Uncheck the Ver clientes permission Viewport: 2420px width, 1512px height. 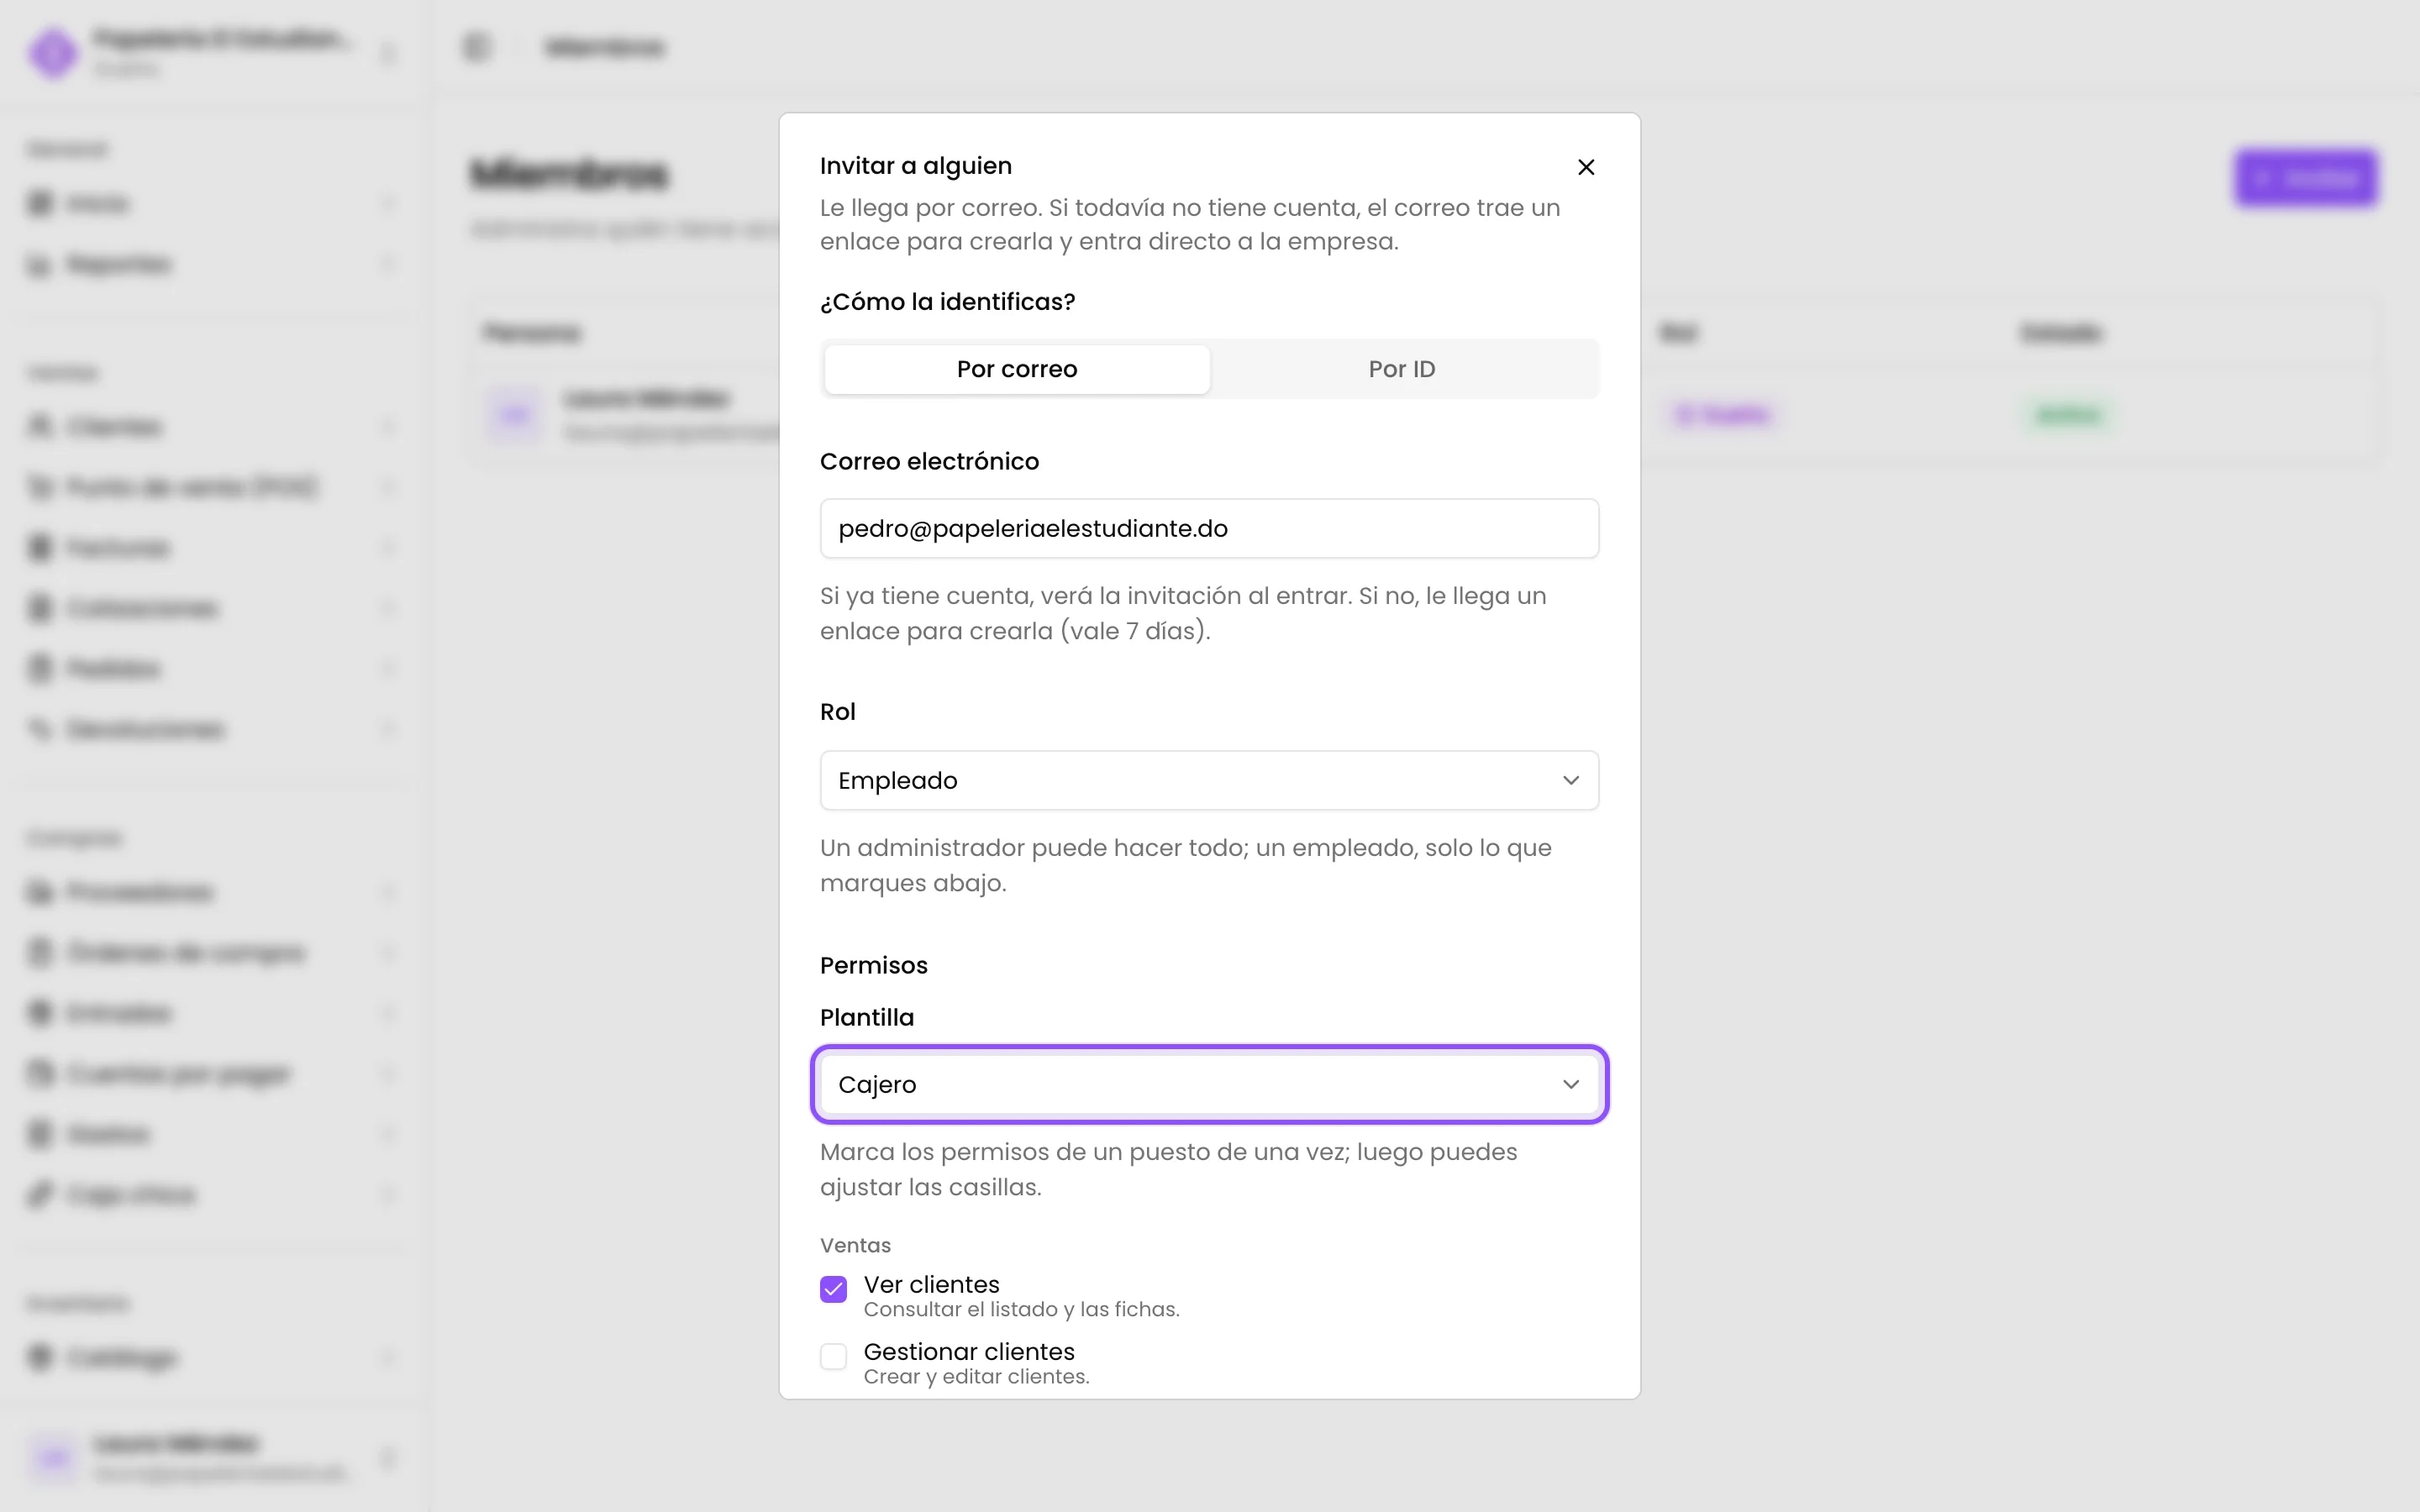(x=833, y=1289)
